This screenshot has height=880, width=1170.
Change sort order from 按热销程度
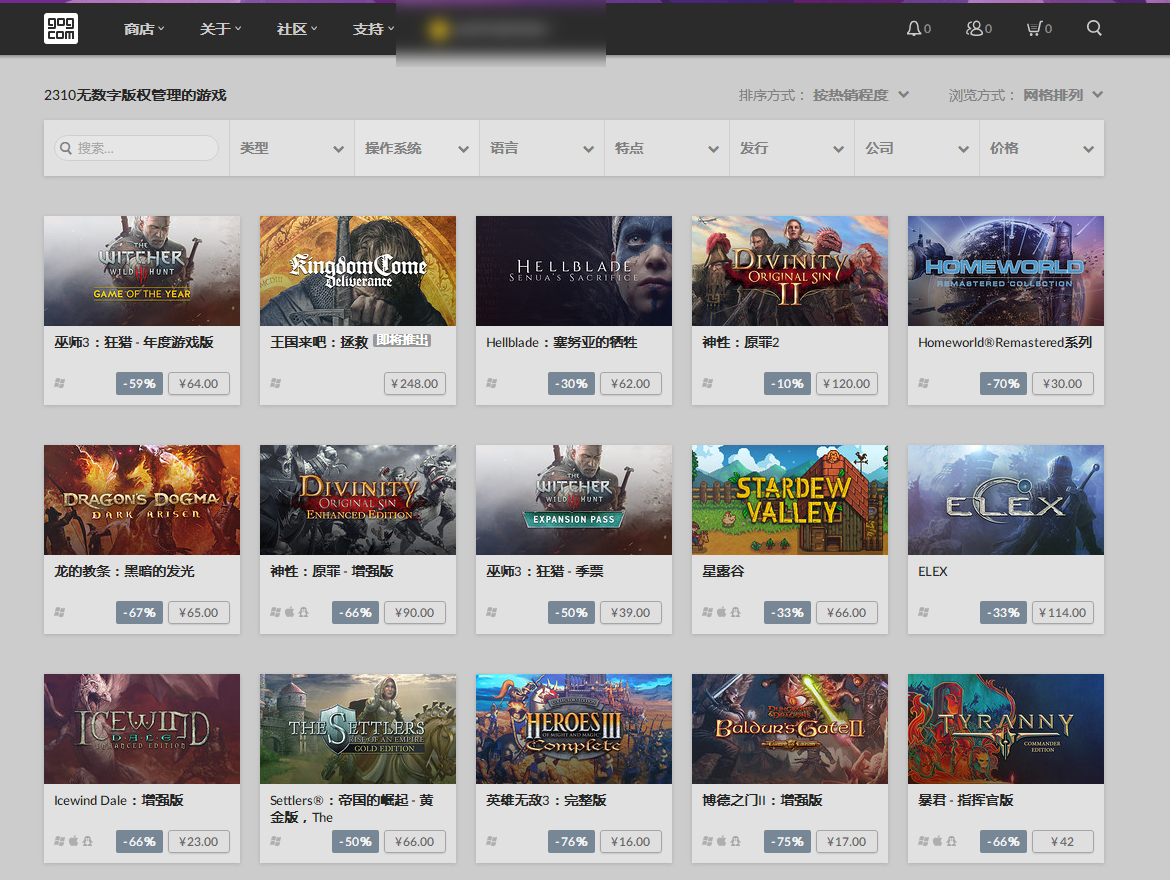point(860,95)
